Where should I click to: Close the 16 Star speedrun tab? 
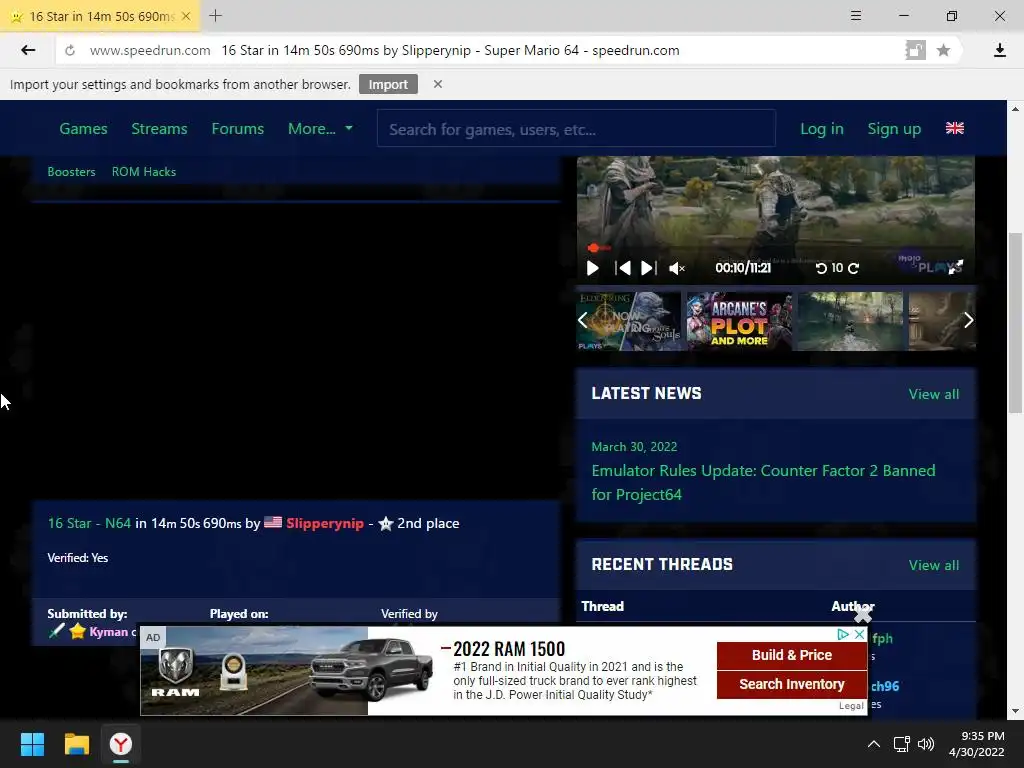tap(186, 16)
